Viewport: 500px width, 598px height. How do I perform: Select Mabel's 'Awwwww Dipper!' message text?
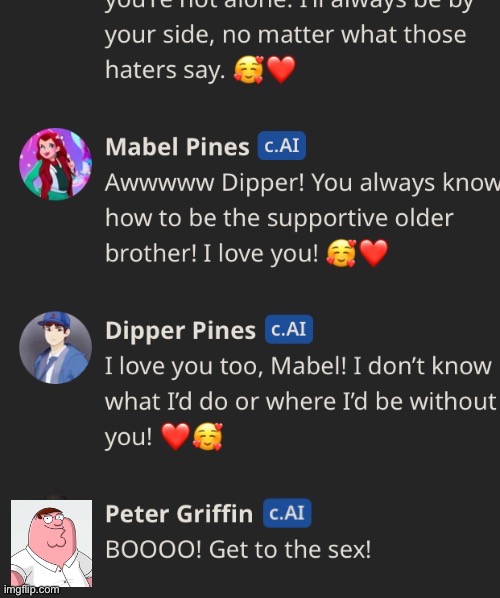click(302, 218)
